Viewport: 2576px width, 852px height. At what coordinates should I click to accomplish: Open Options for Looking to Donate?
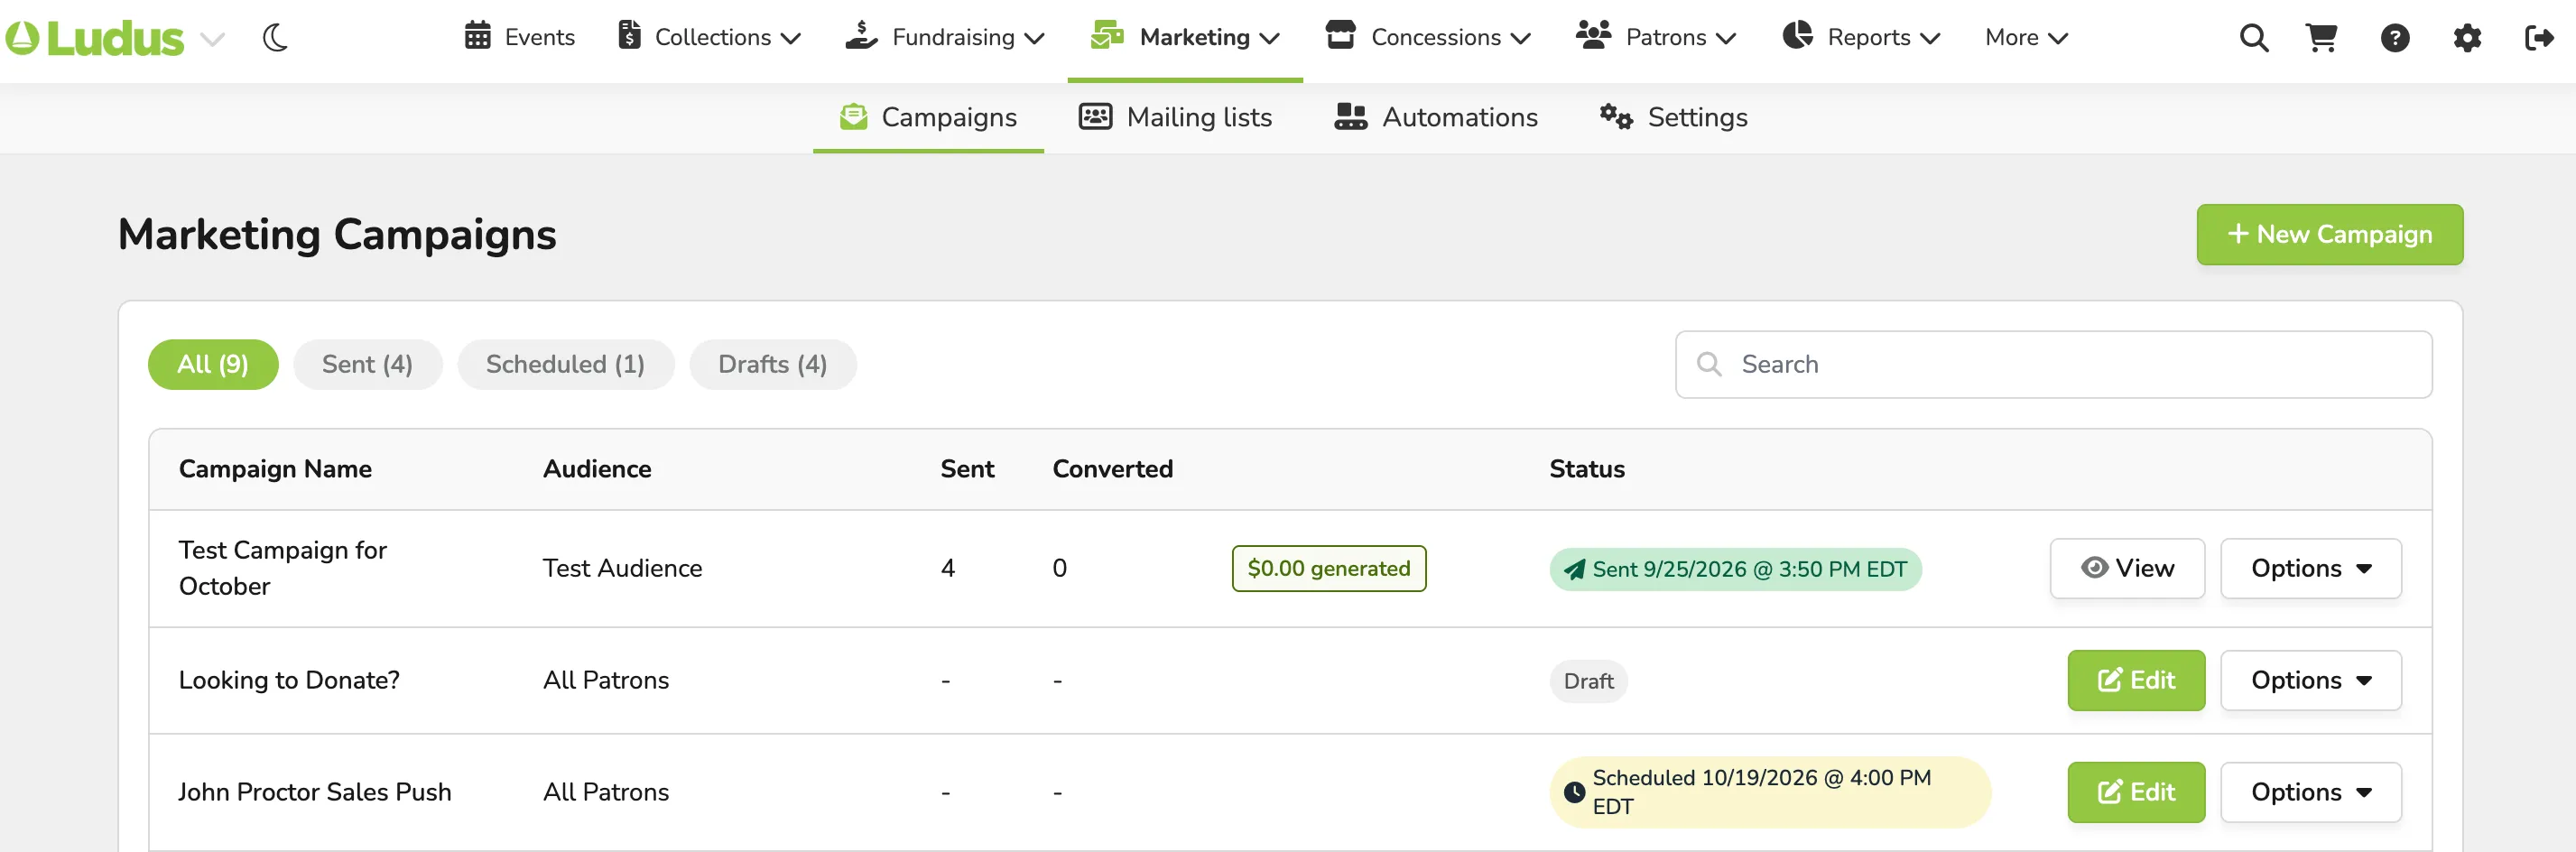(2310, 680)
